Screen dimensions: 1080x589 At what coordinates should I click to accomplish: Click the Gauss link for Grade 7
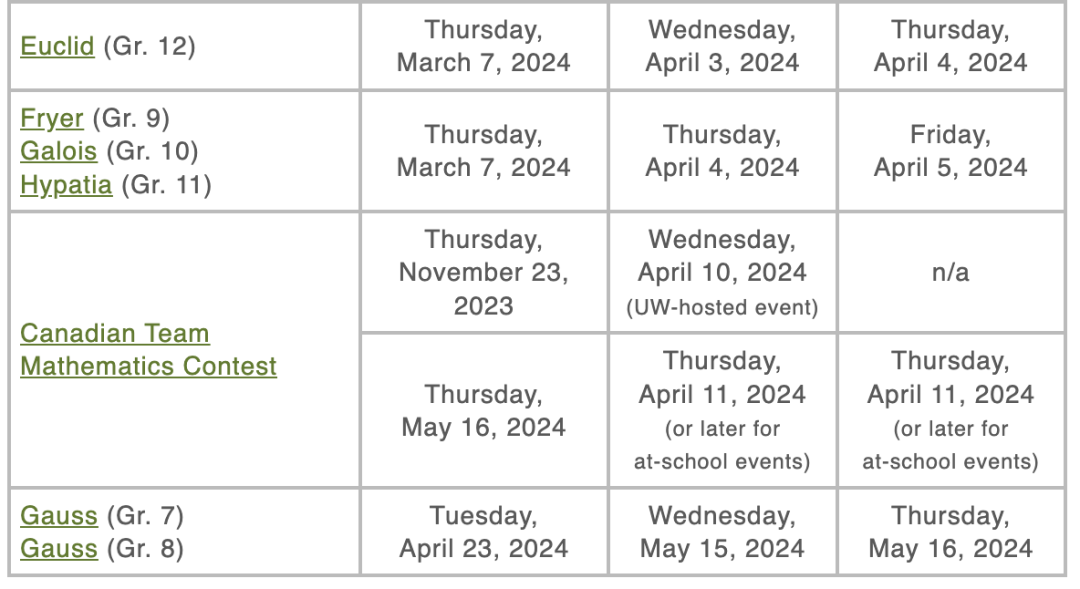(x=58, y=516)
